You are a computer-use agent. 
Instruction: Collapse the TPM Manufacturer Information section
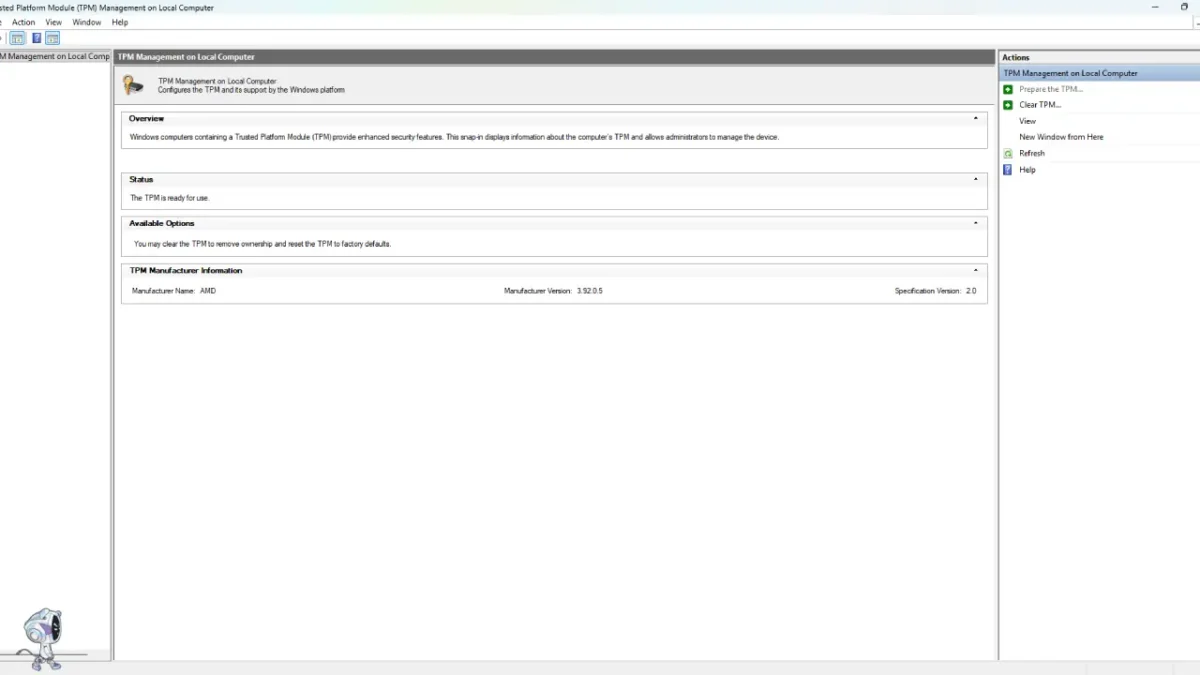point(975,269)
